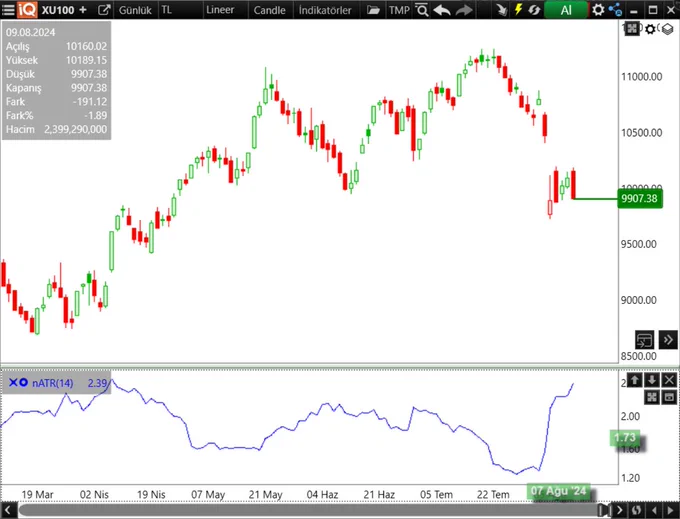Screen dimensions: 680x519
Task: Click the iQ logo icon
Action: point(27,9)
